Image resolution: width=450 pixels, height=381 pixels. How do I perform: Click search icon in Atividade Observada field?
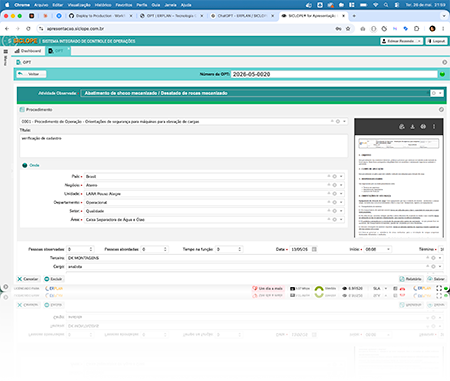(x=434, y=93)
